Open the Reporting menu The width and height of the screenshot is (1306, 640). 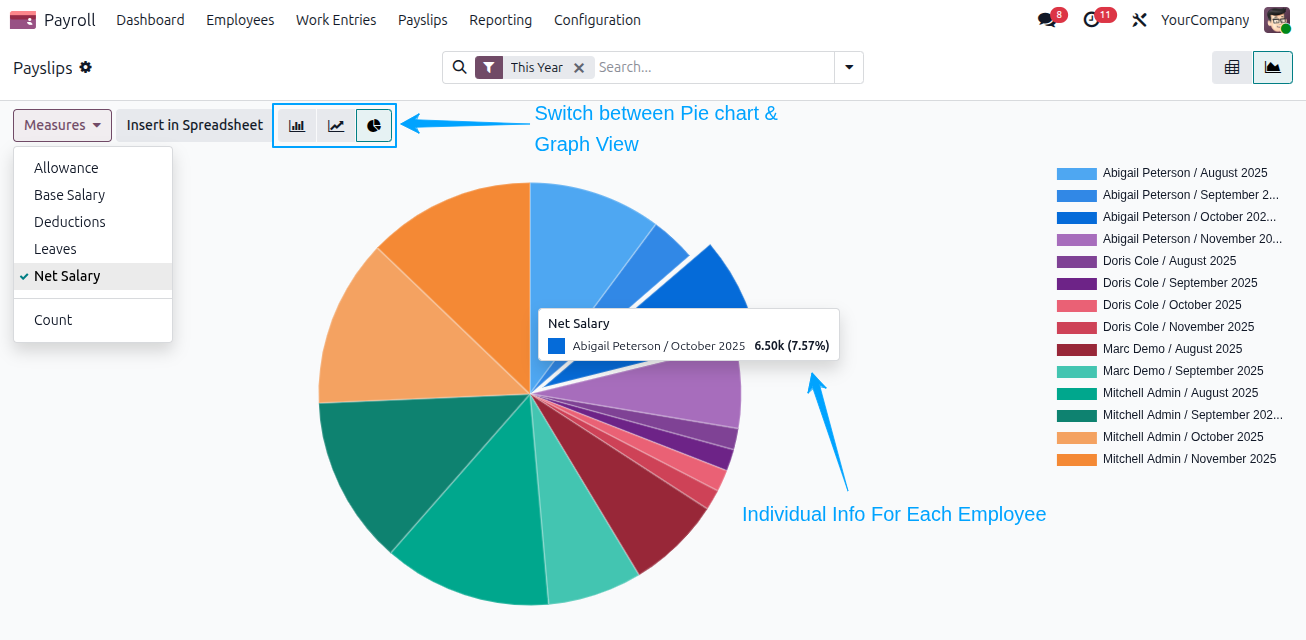click(x=500, y=20)
